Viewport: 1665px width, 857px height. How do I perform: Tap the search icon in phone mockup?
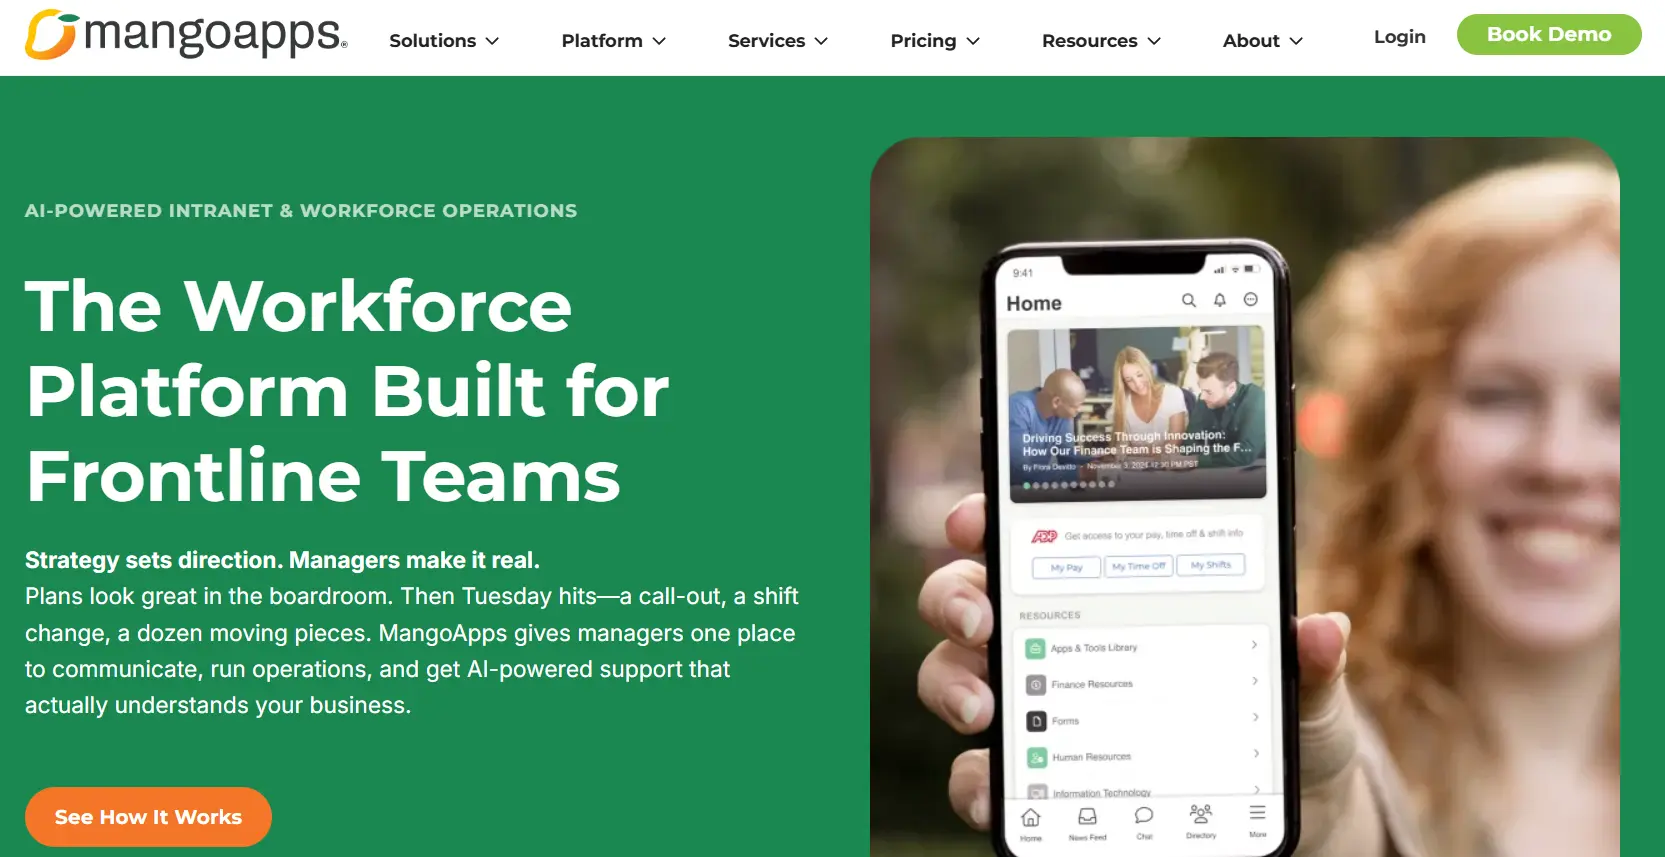[x=1188, y=300]
